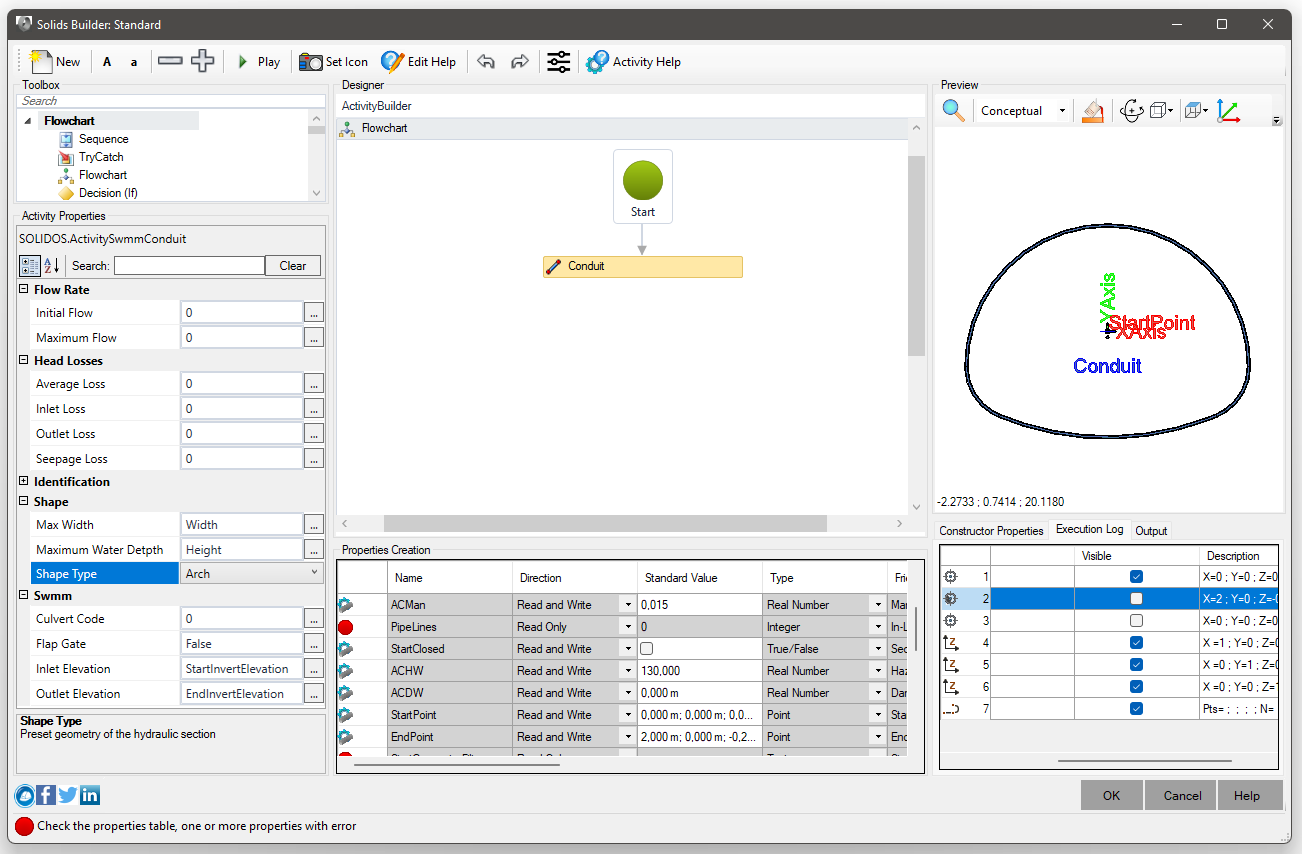
Task: Open the wireframe cube view dropdown
Action: coord(1162,111)
